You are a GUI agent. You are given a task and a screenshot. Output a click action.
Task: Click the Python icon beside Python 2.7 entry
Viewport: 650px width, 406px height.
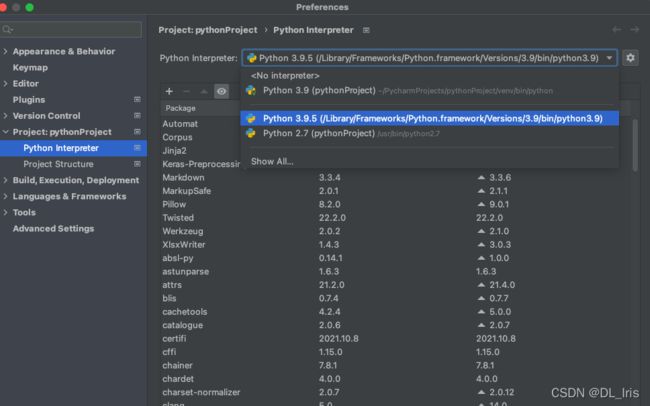click(251, 133)
